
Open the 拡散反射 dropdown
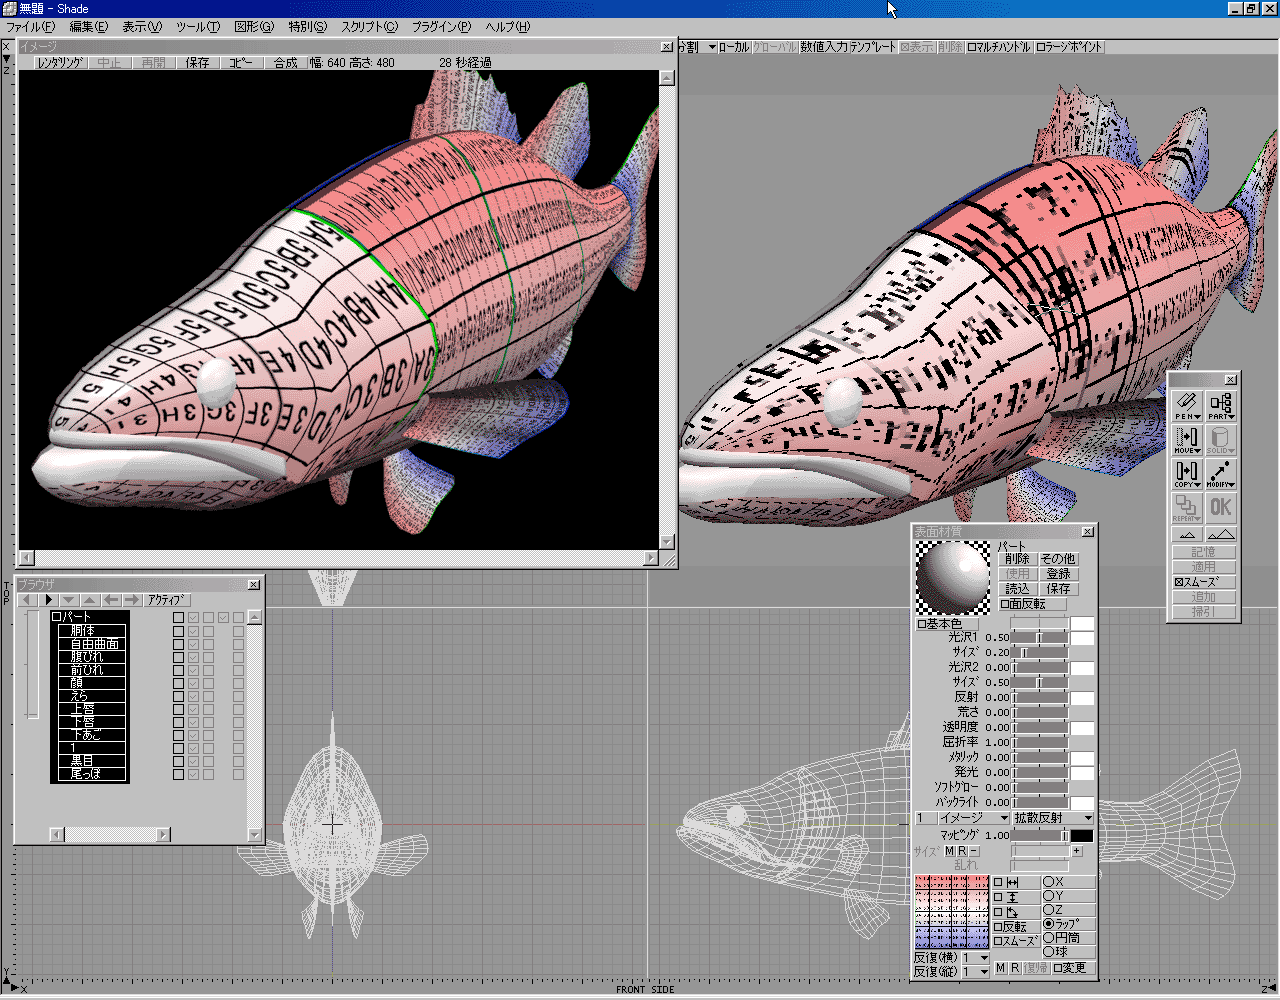pos(1053,818)
